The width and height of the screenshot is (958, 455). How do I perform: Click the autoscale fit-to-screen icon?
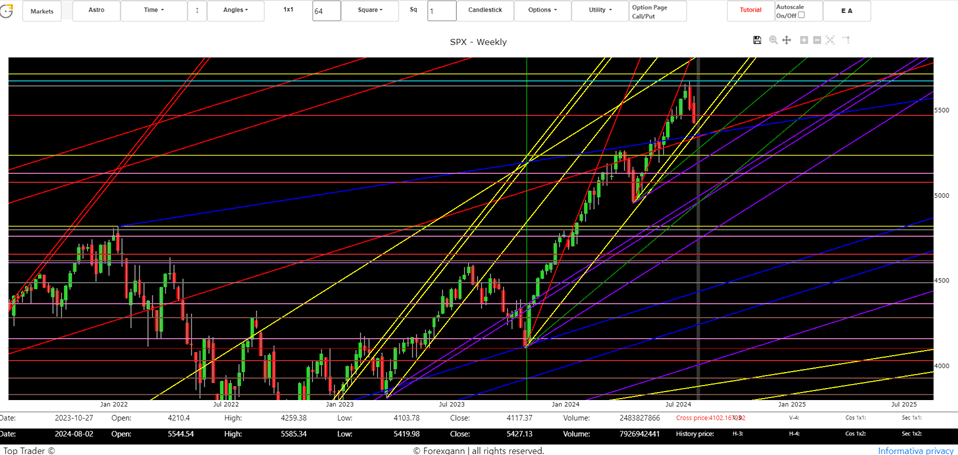[x=831, y=40]
